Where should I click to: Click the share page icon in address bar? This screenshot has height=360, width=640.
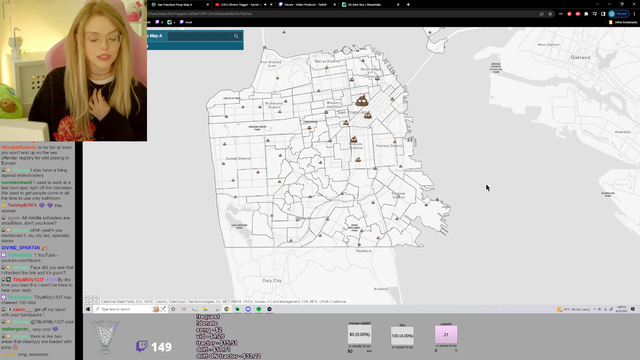(542, 13)
